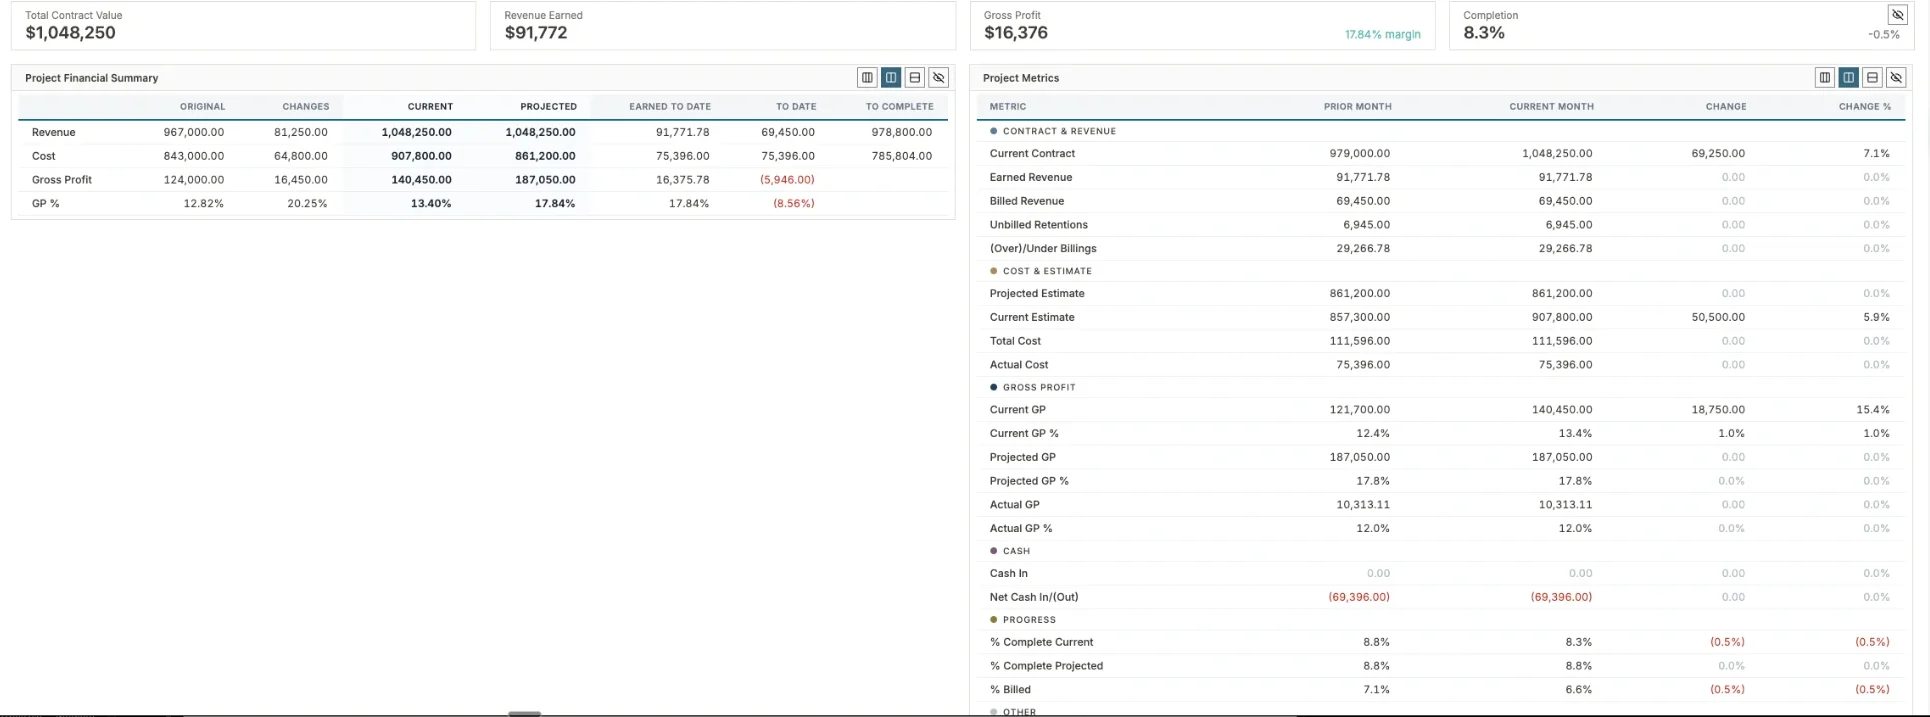Hide the Completion KPI cards row
The width and height of the screenshot is (1930, 717).
(x=1897, y=15)
